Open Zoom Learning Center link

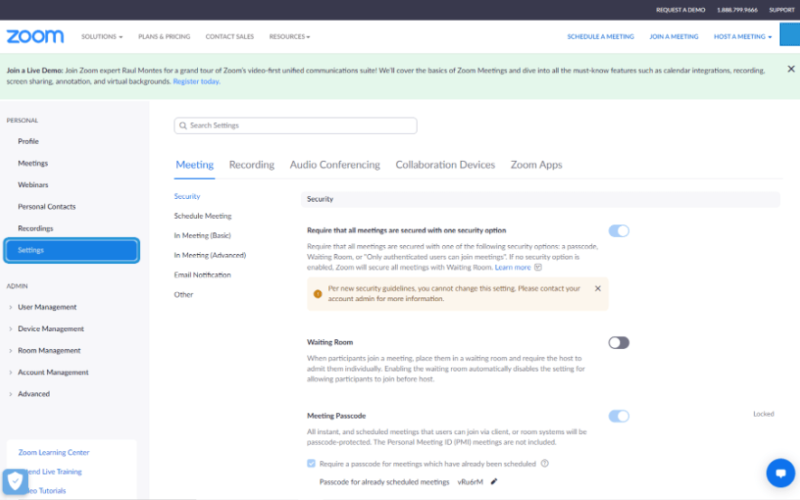click(54, 453)
